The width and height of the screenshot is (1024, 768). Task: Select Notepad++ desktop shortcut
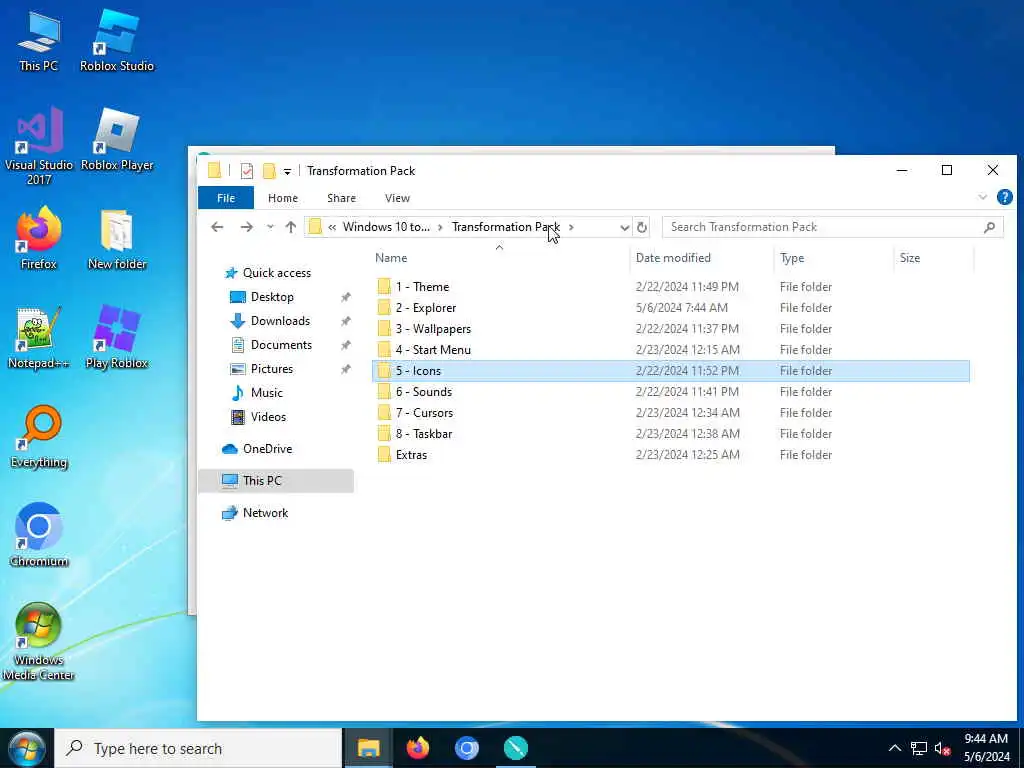coord(39,338)
